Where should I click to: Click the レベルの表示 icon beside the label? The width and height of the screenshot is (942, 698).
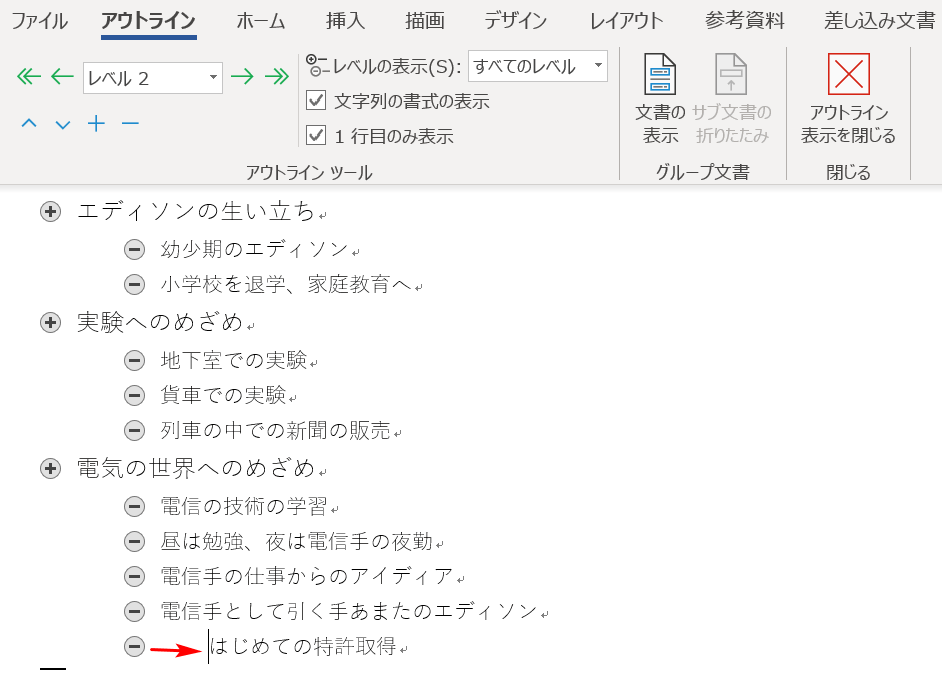pos(317,65)
